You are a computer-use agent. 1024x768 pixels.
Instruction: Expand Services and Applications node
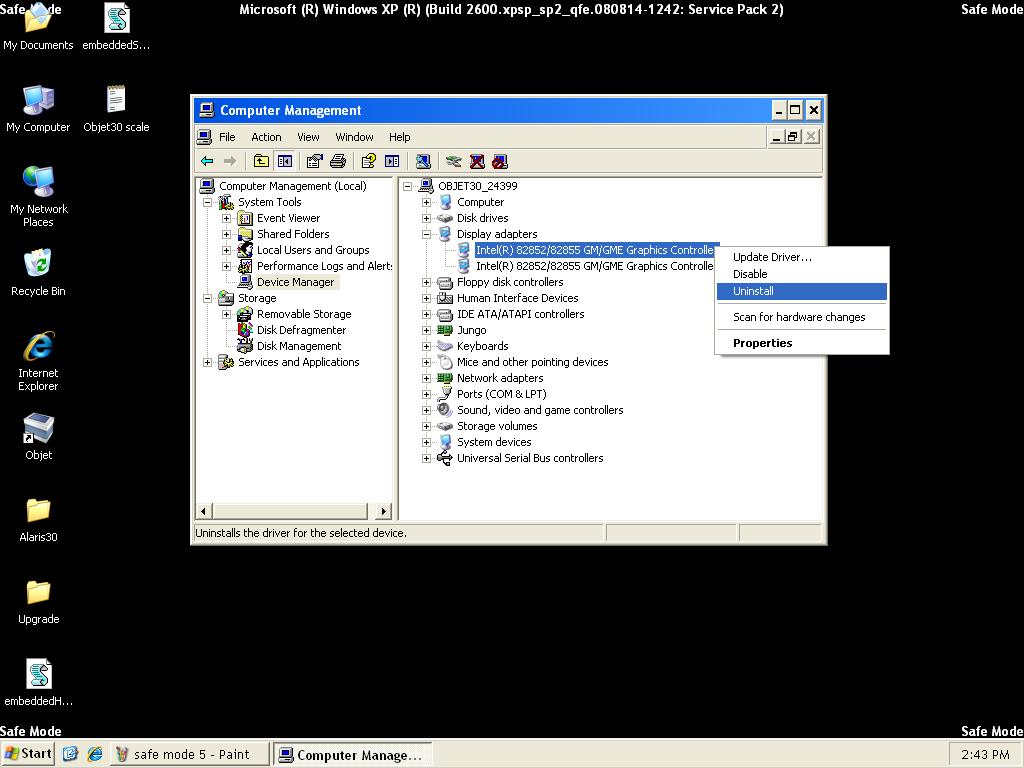tap(208, 362)
